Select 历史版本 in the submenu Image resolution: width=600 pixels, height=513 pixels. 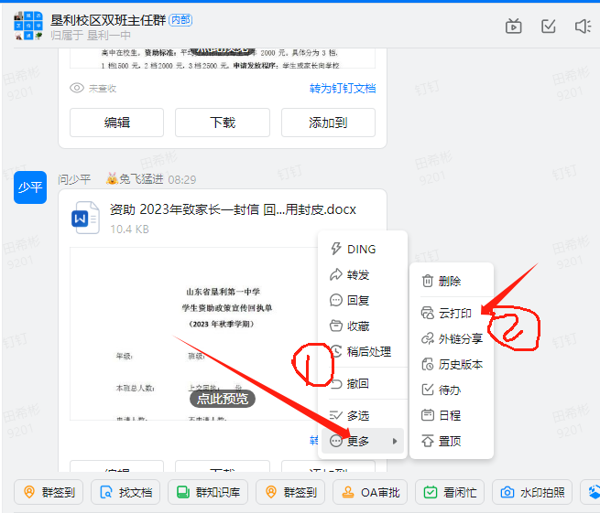tap(452, 364)
